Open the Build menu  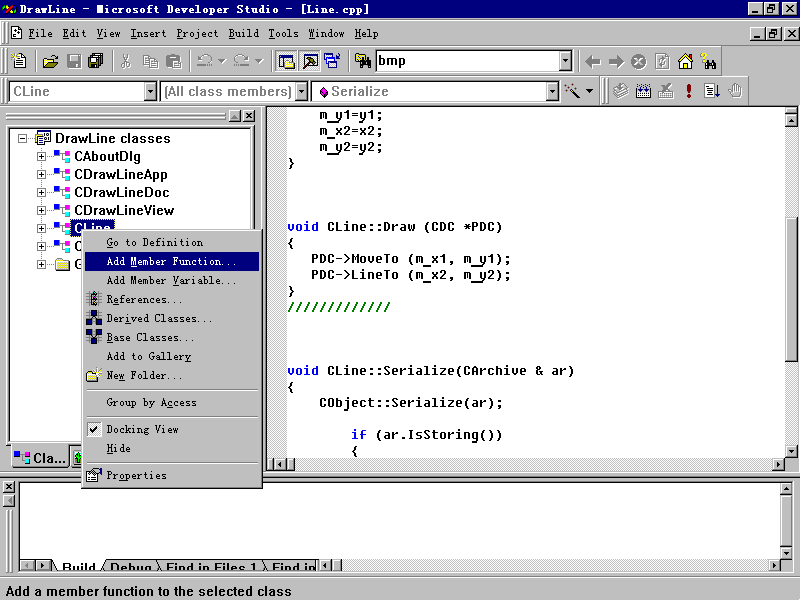click(243, 34)
